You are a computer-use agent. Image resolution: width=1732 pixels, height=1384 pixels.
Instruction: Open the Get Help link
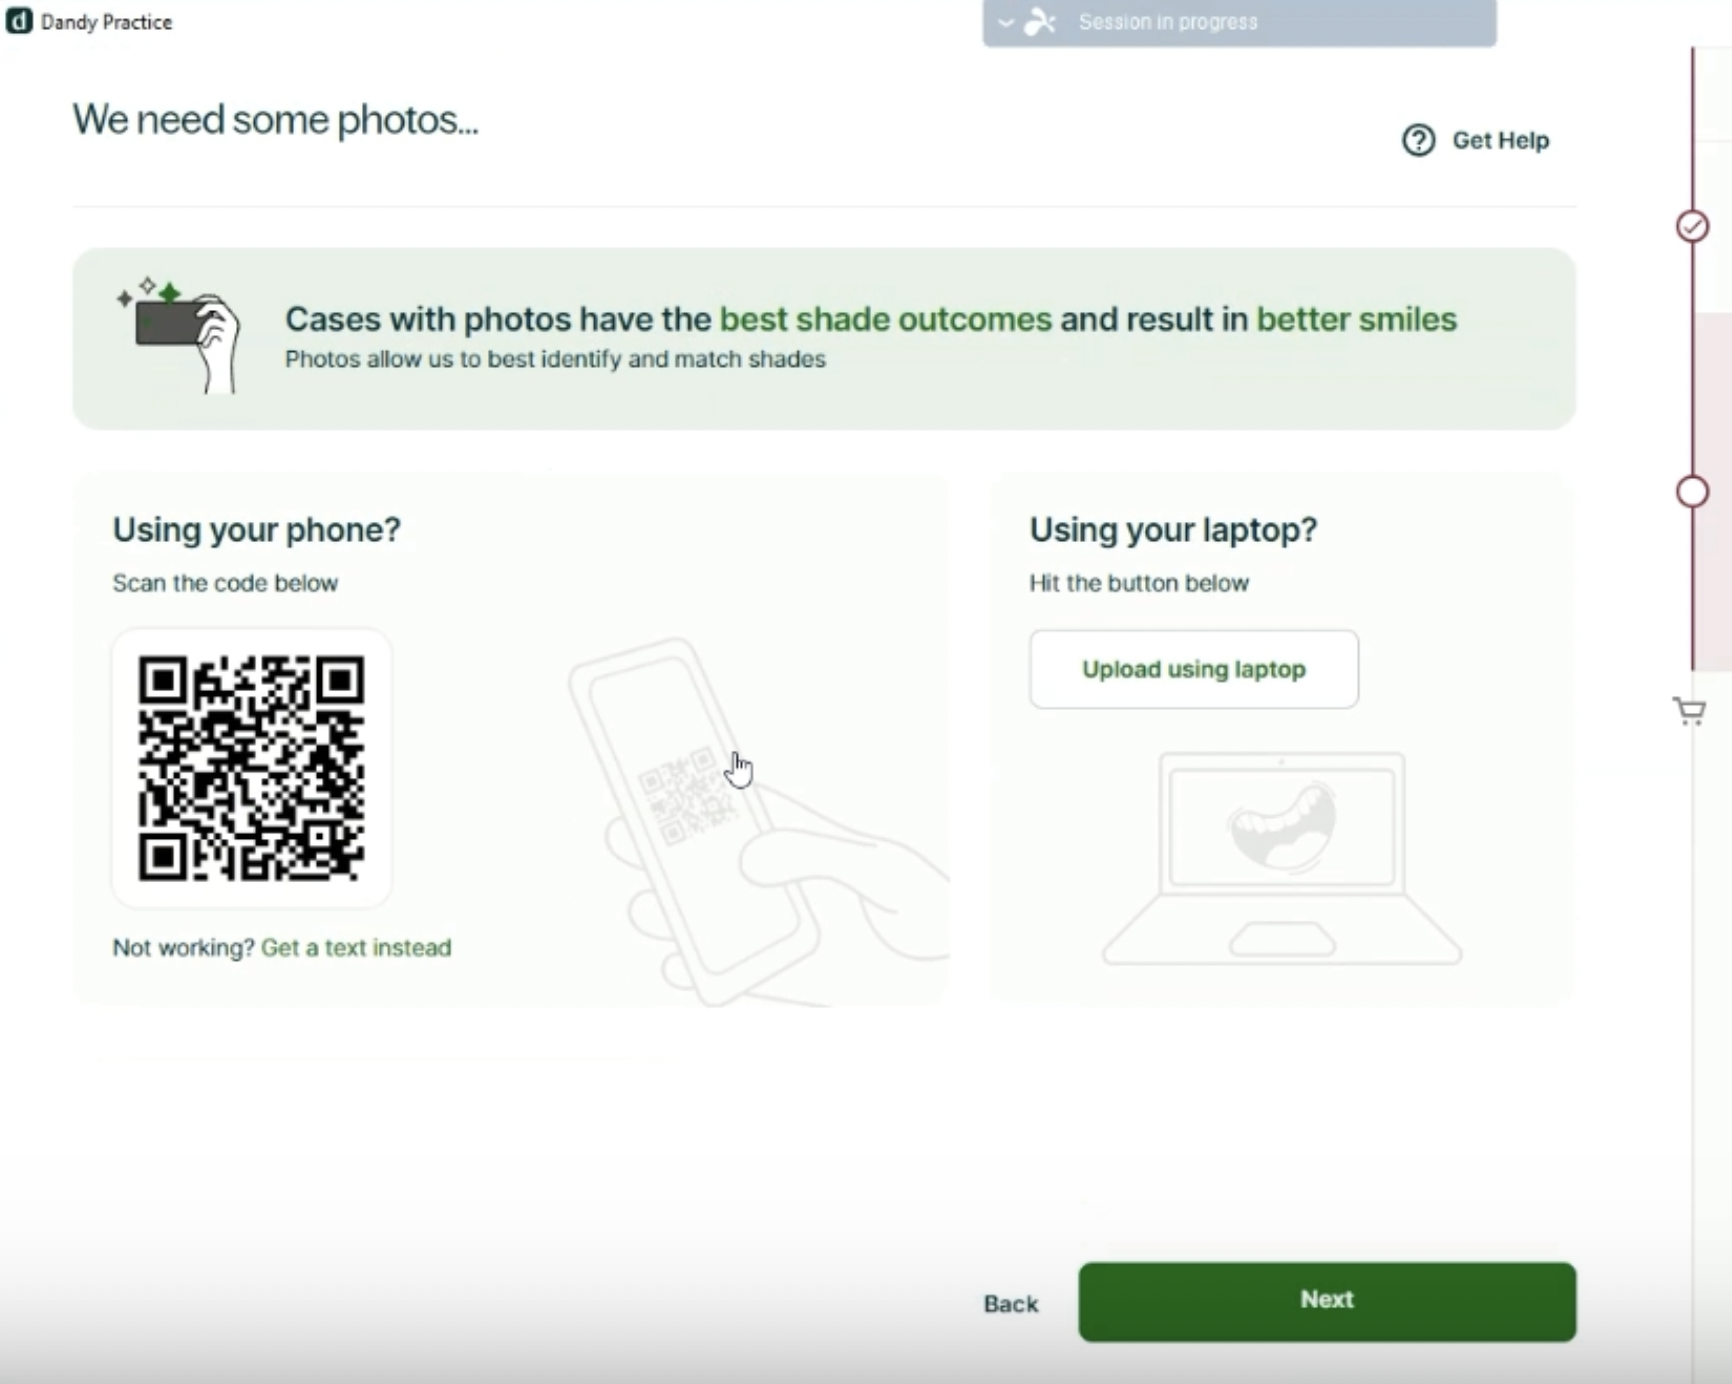(x=1475, y=140)
